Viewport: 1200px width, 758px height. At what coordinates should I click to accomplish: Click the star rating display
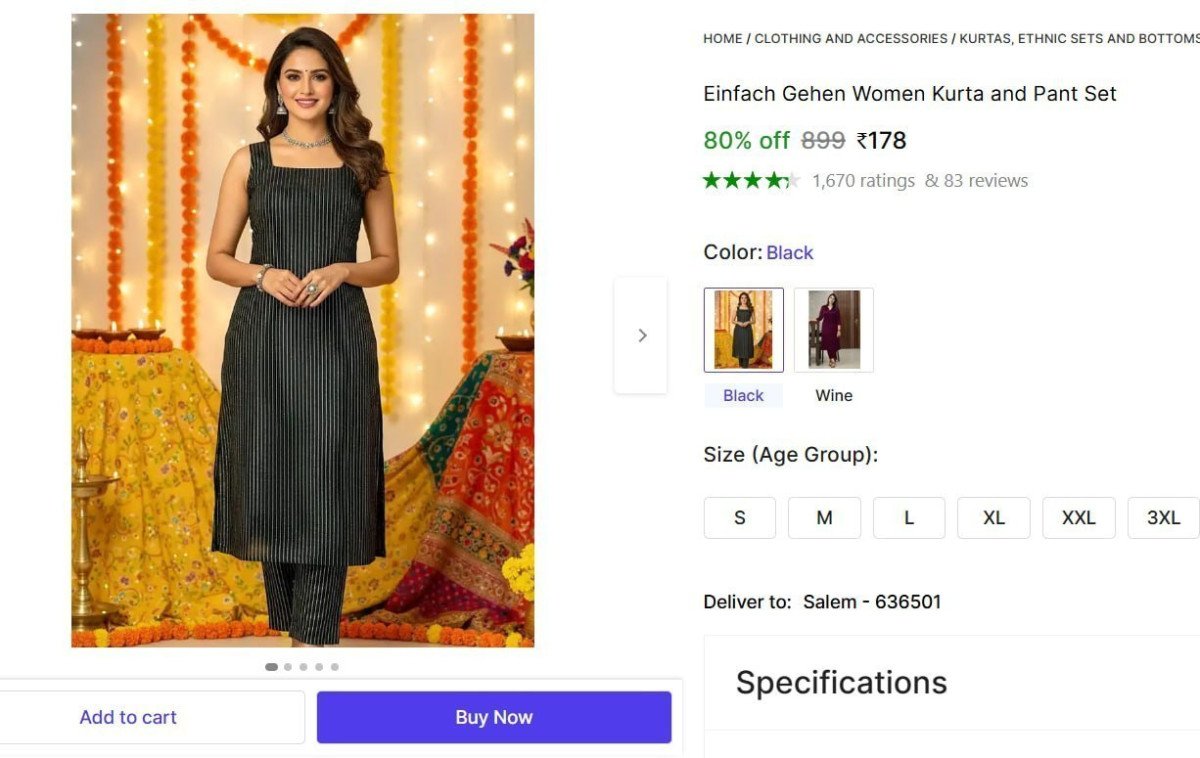pos(752,180)
